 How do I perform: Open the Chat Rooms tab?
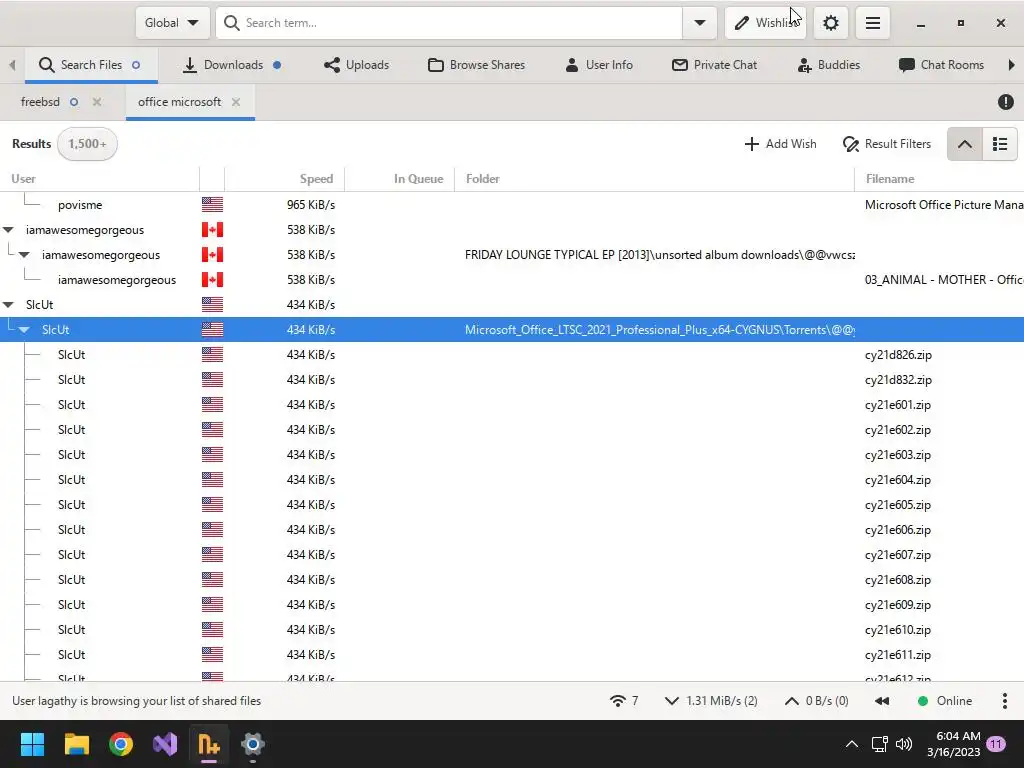[941, 65]
